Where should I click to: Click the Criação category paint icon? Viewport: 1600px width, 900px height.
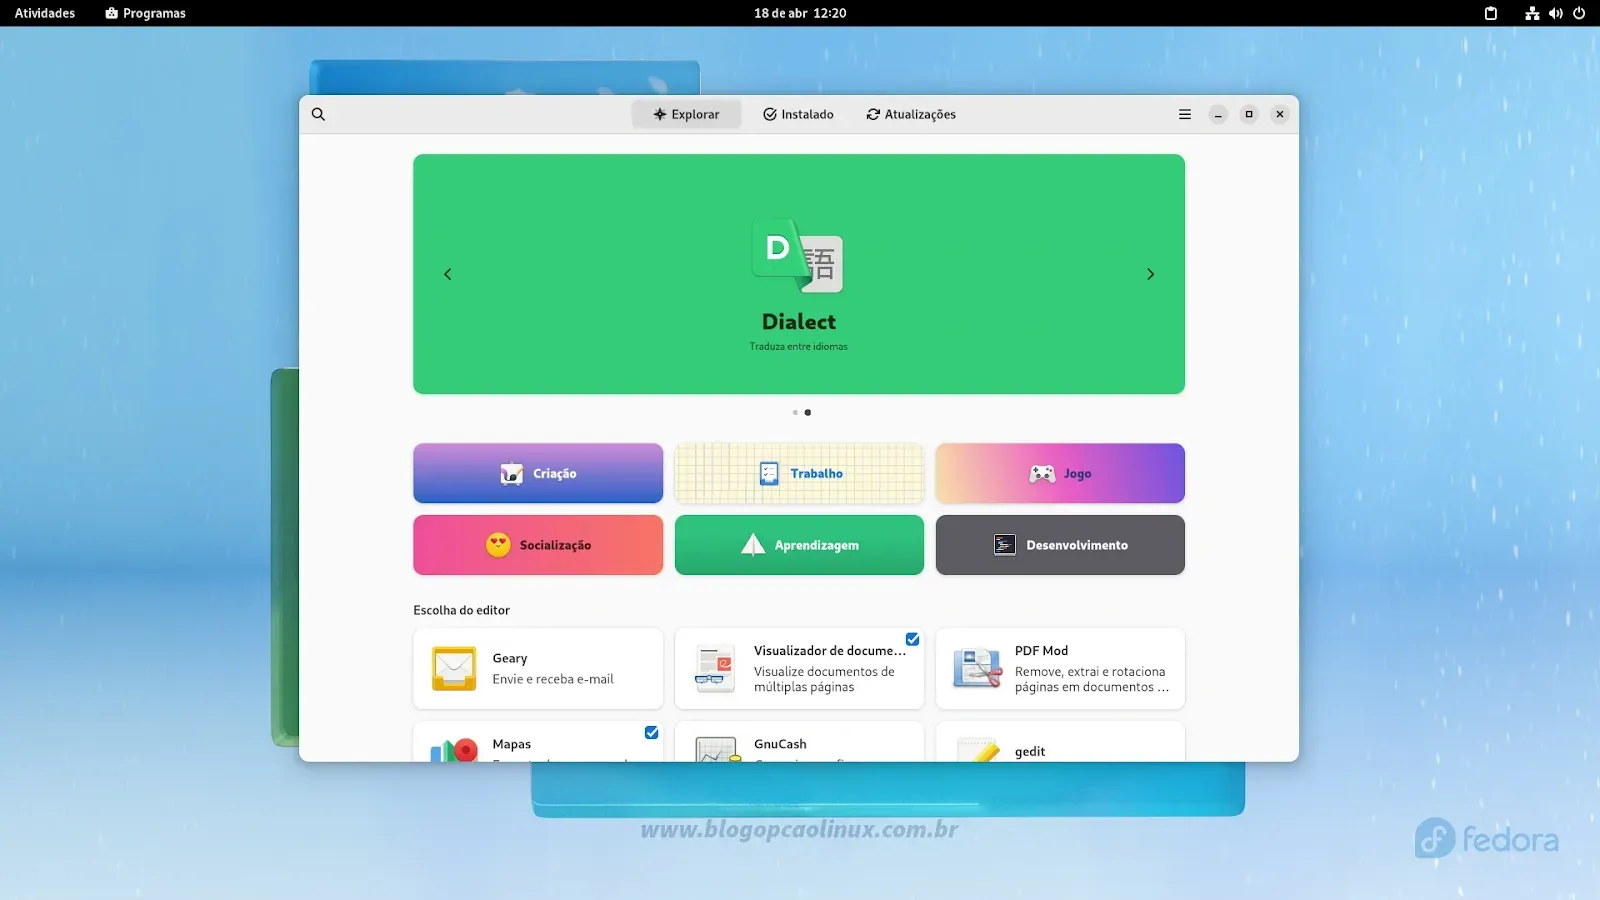pyautogui.click(x=512, y=473)
